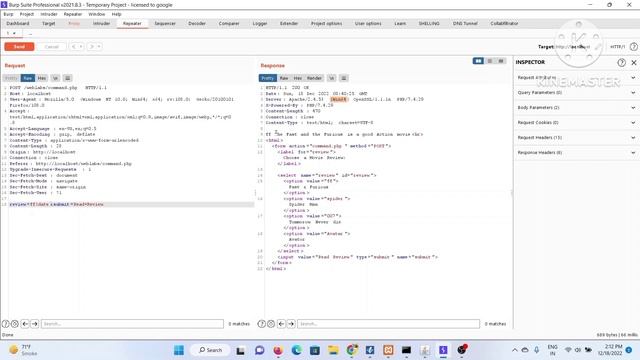Open Response search settings gear icon

271,324
